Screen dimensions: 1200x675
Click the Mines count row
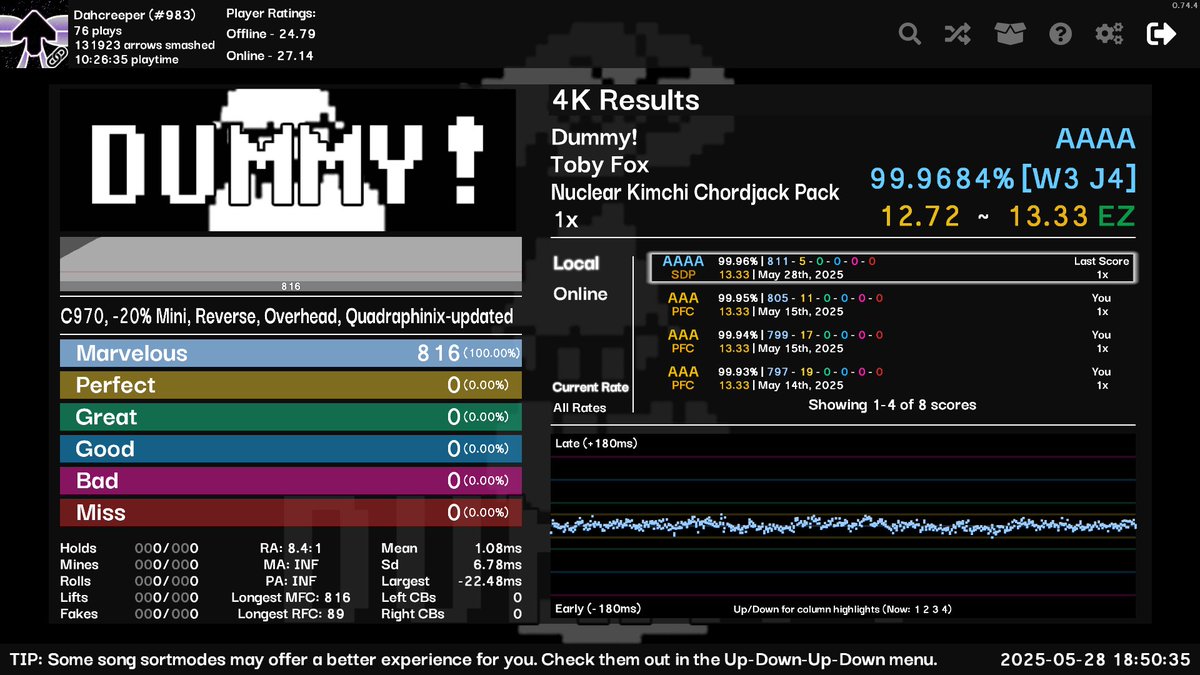click(130, 565)
